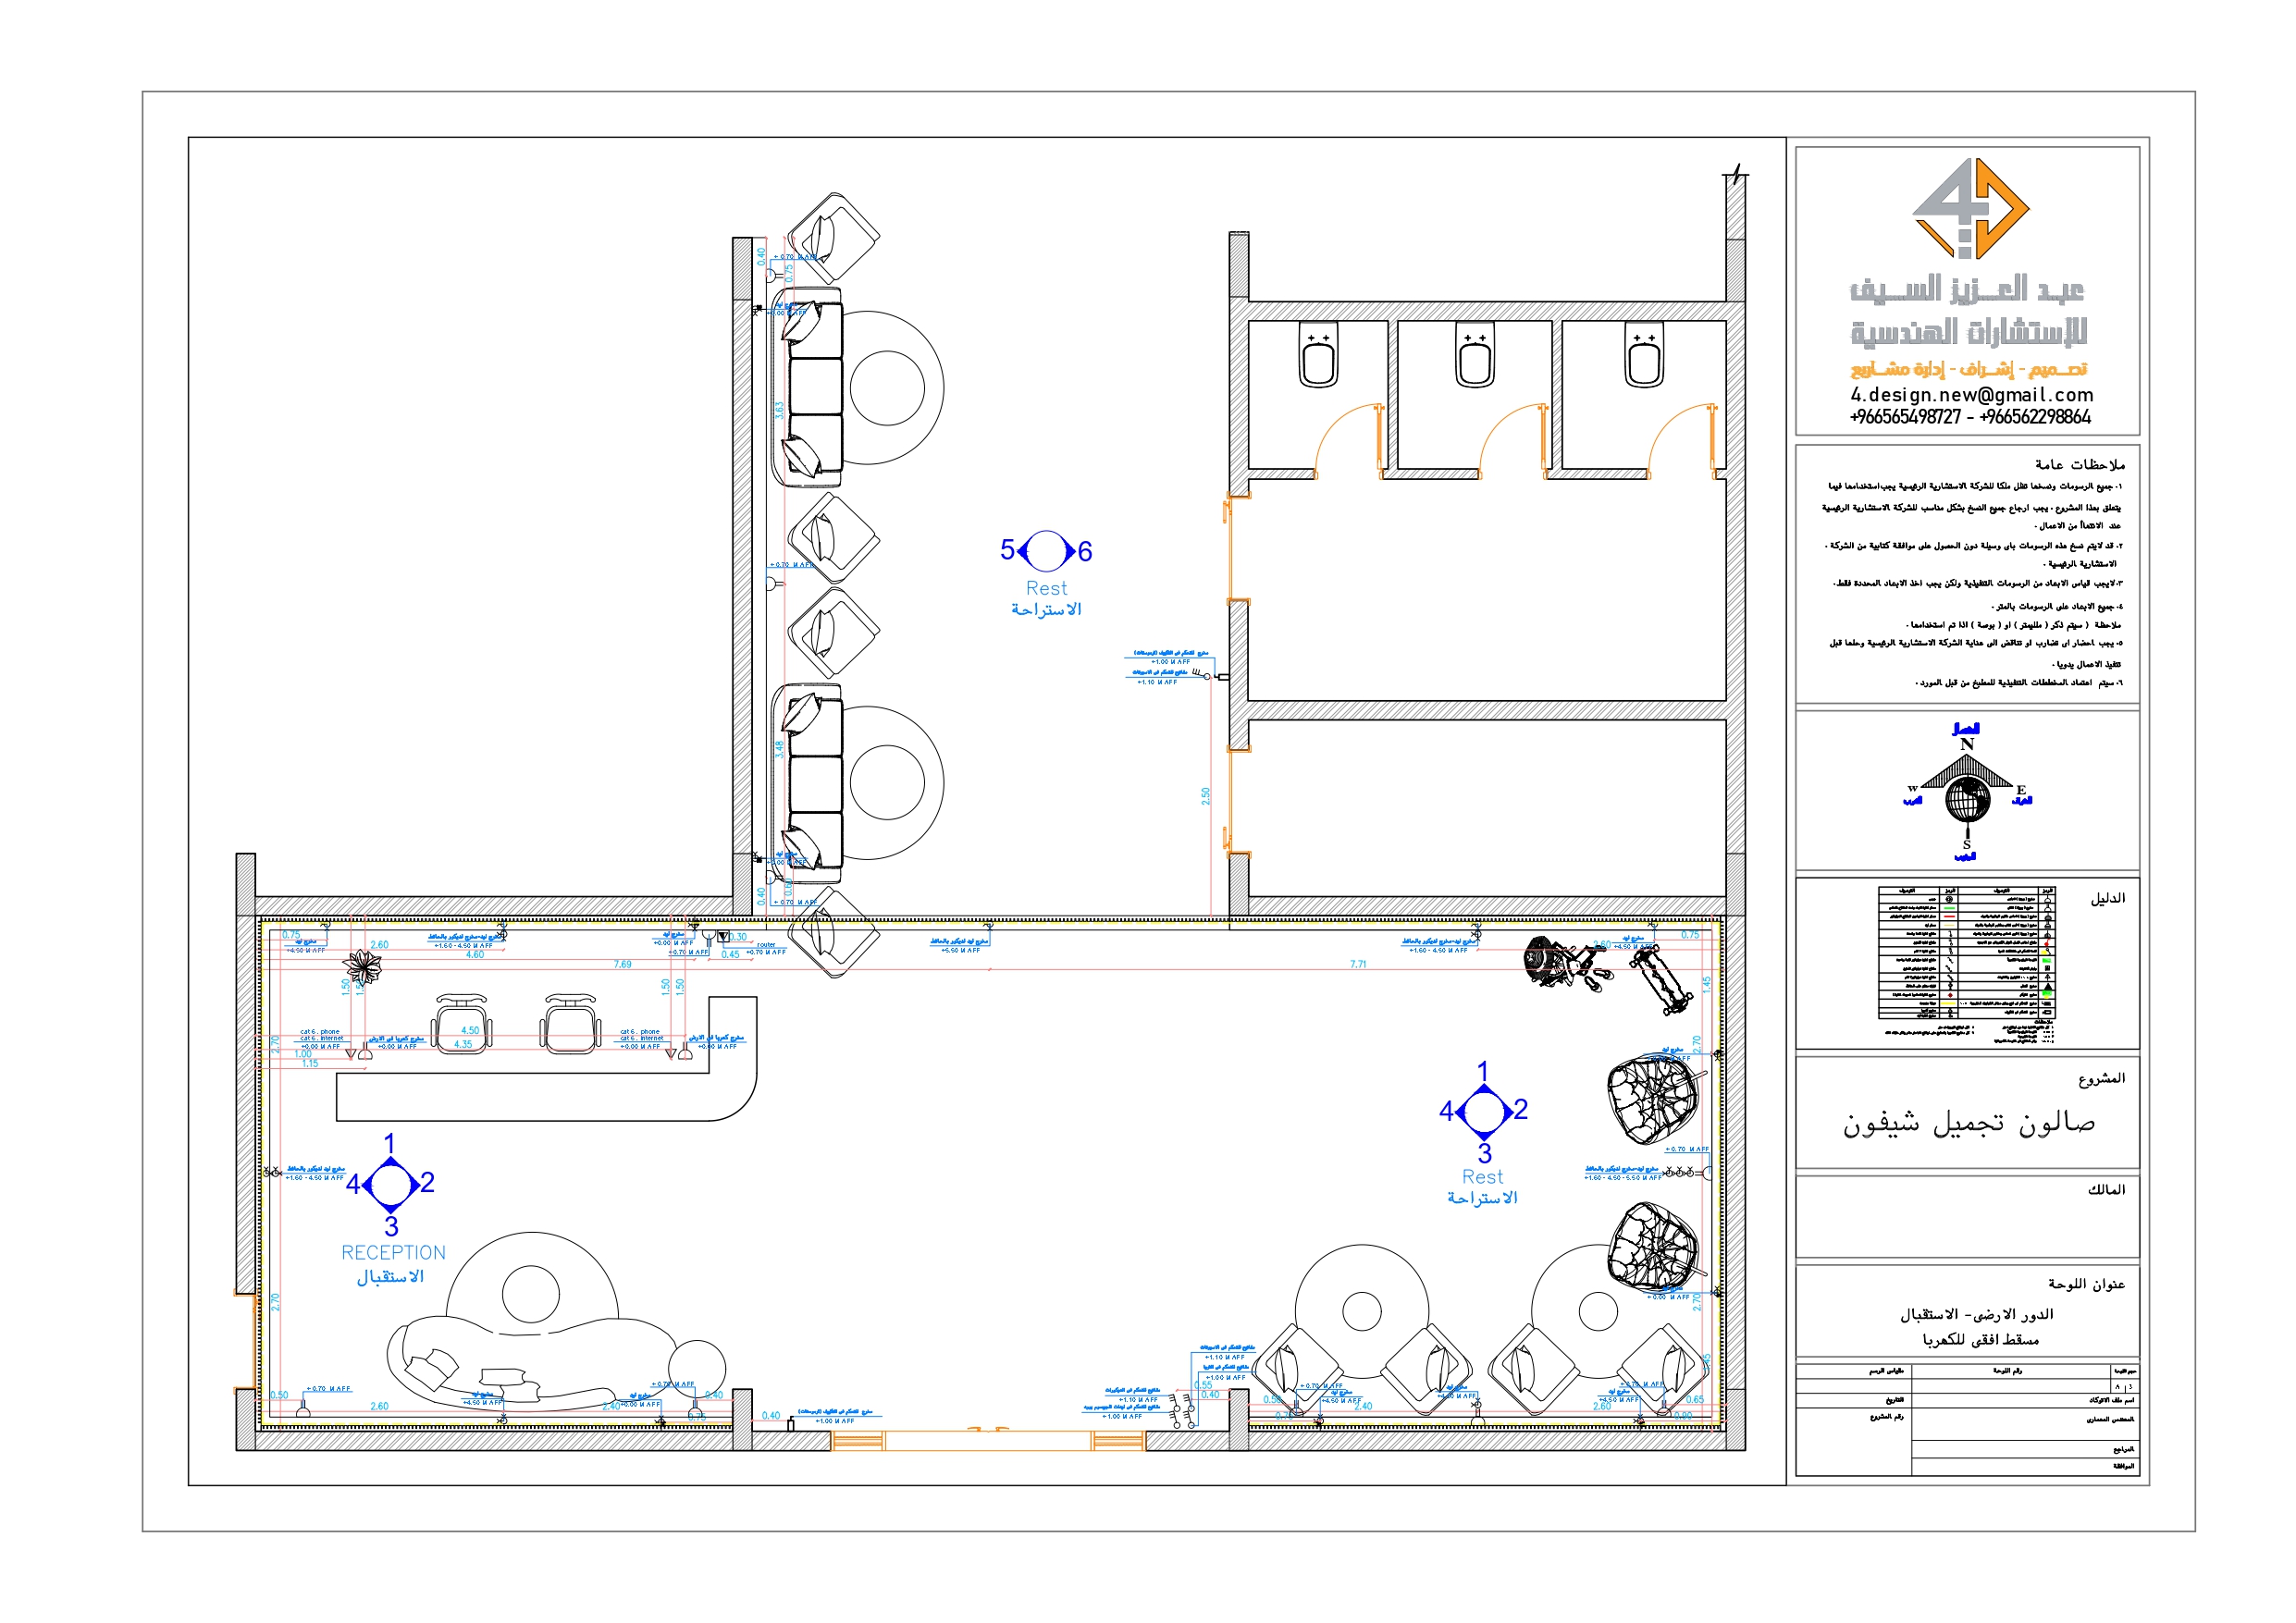Select the elevation marker numbered 5 and 6

click(x=1046, y=551)
